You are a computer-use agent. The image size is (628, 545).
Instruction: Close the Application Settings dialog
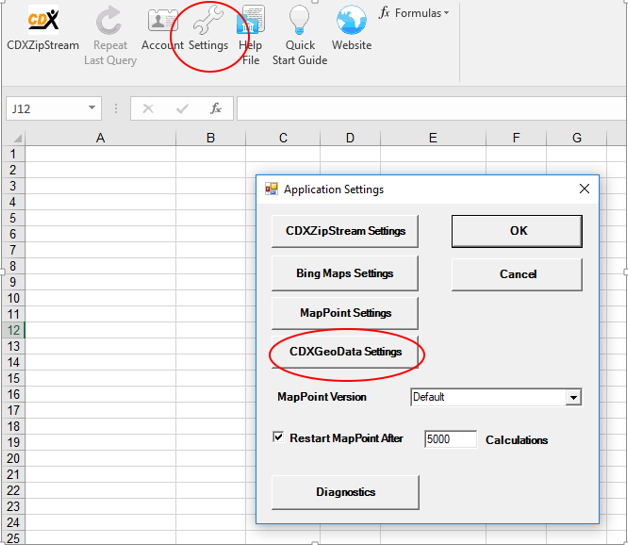coord(584,189)
